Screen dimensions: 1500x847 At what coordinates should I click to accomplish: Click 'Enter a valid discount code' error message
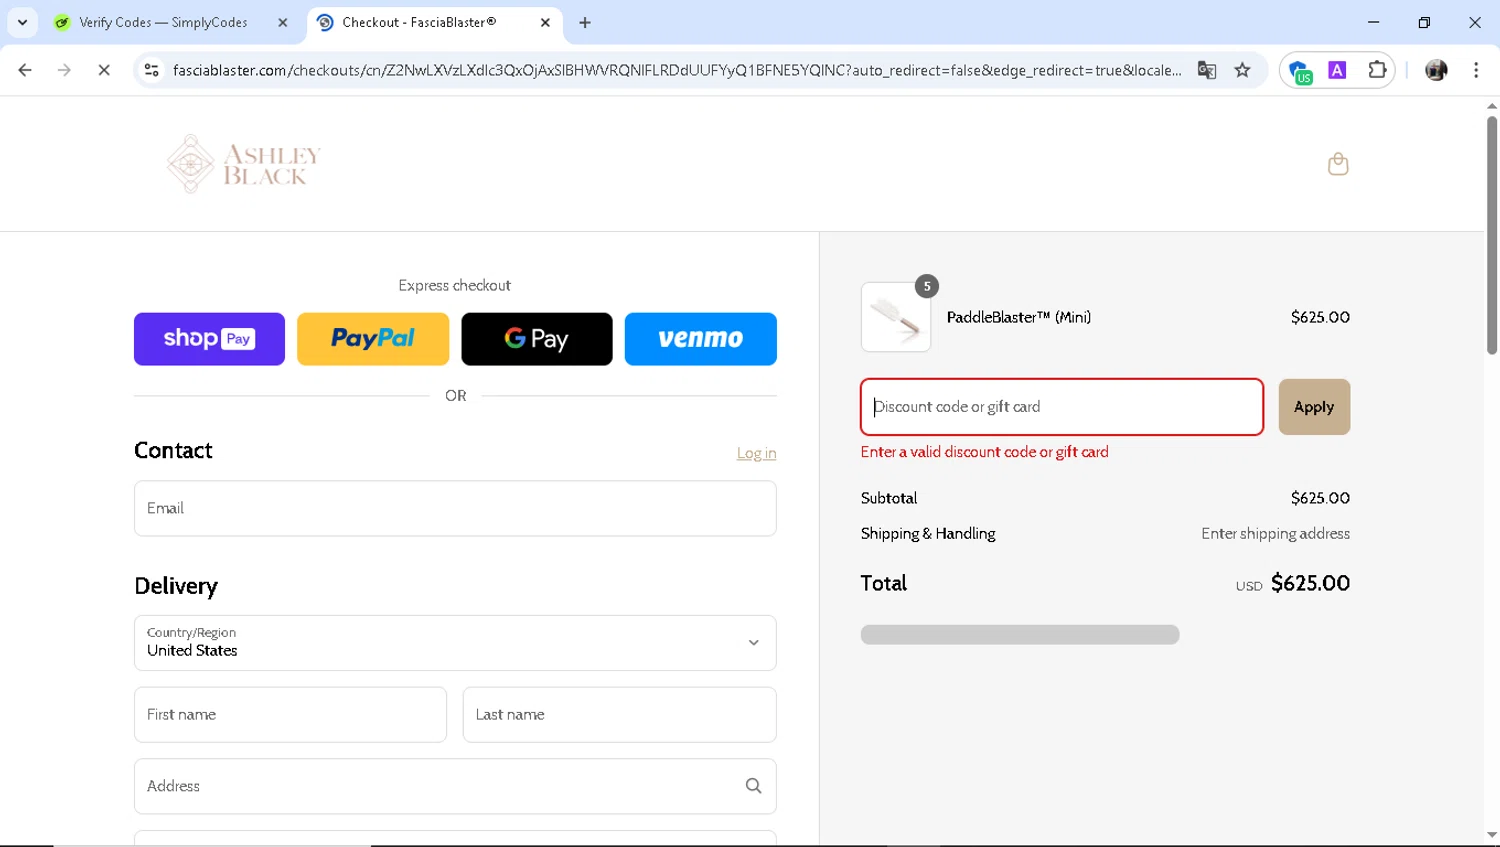pos(985,452)
